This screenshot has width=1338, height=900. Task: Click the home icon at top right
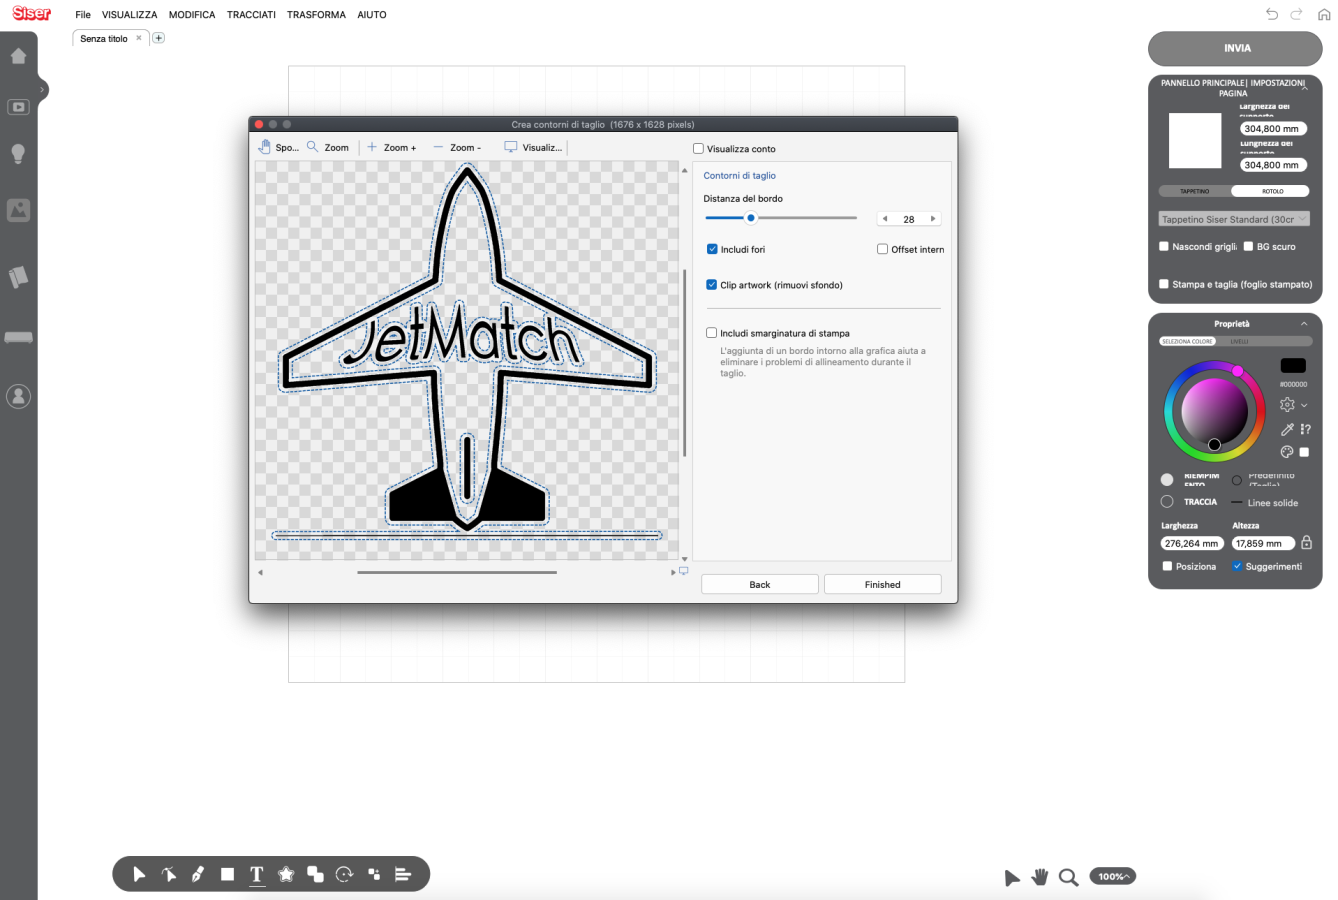click(x=1324, y=15)
